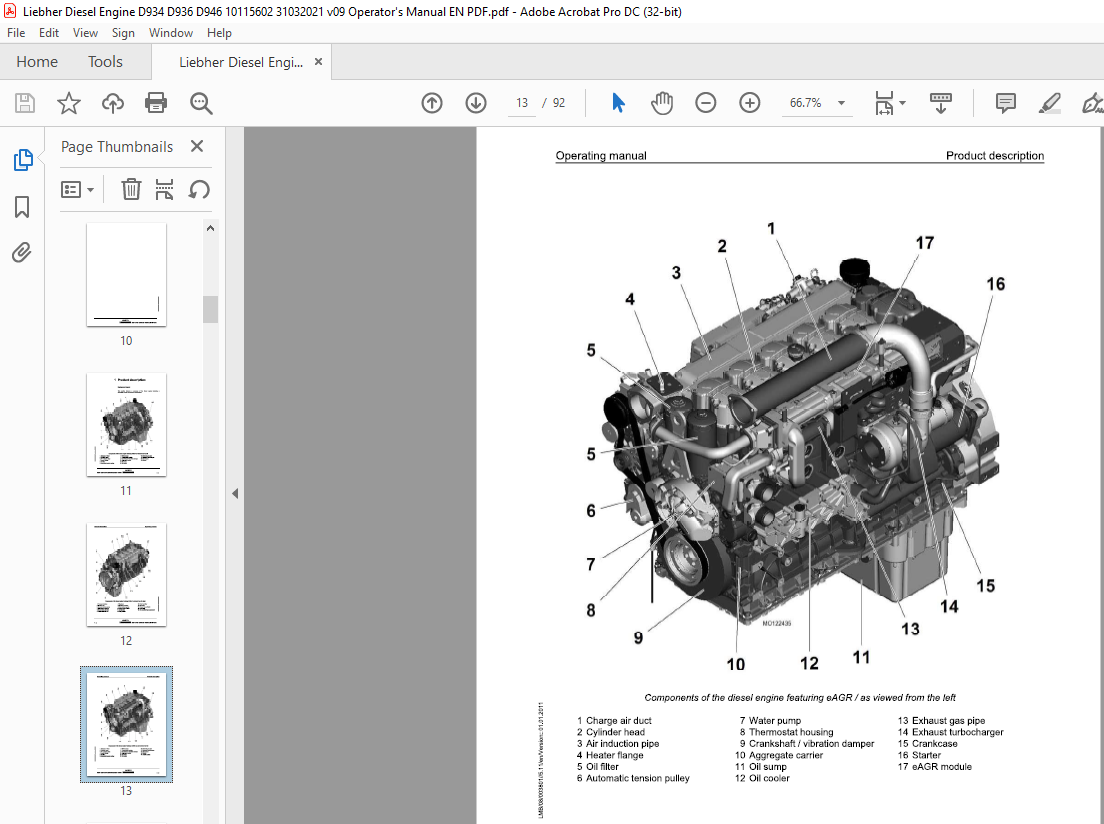The width and height of the screenshot is (1104, 824).
Task: Go to previous page arrow
Action: point(432,104)
